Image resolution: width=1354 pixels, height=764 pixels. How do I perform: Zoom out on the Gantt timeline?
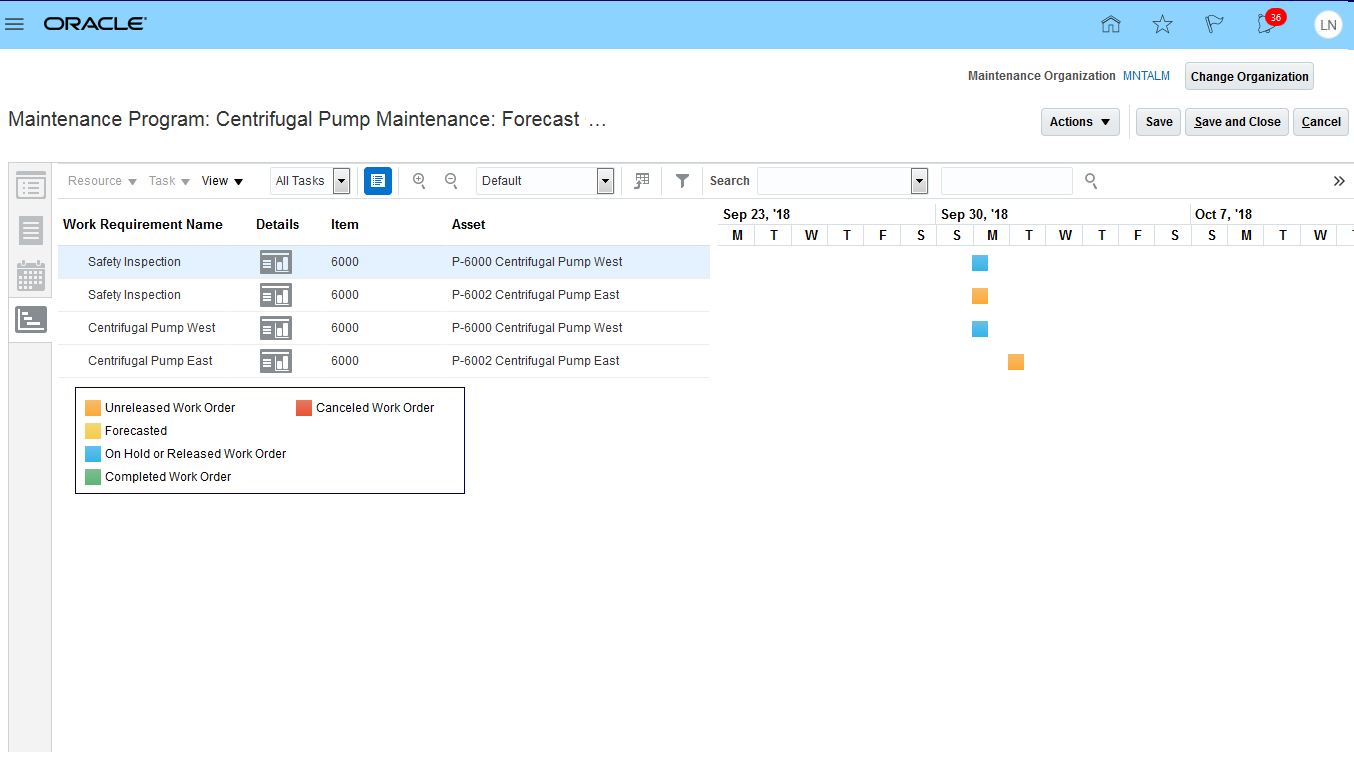451,181
